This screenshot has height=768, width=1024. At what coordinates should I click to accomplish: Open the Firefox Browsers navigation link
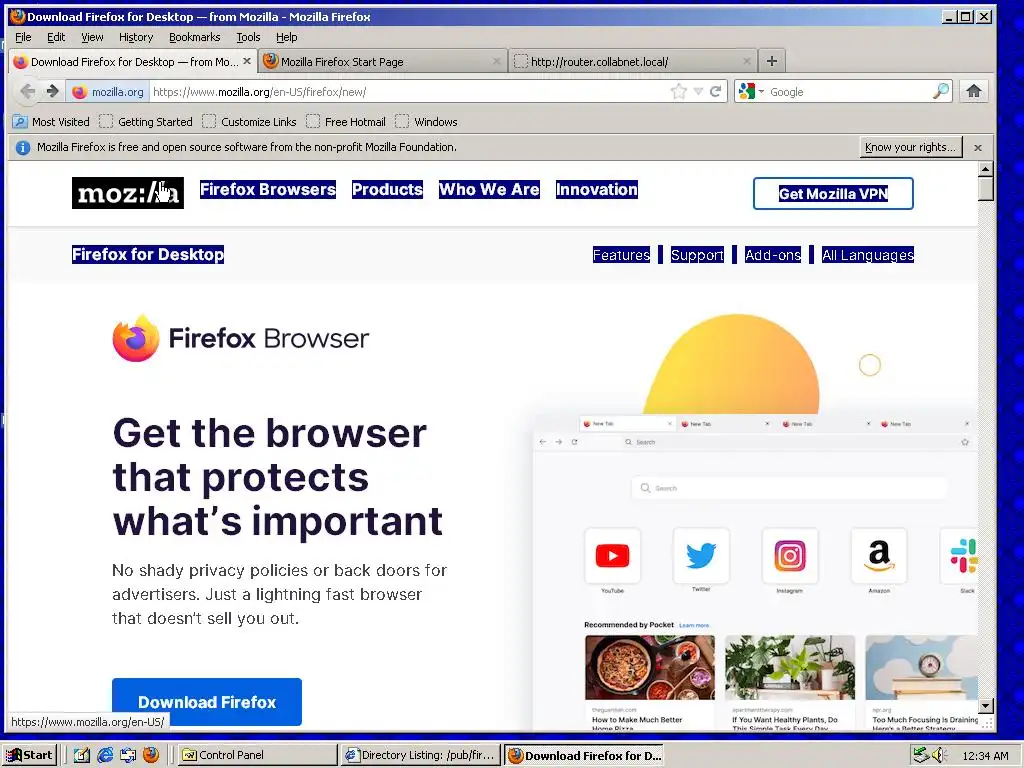[x=268, y=189]
